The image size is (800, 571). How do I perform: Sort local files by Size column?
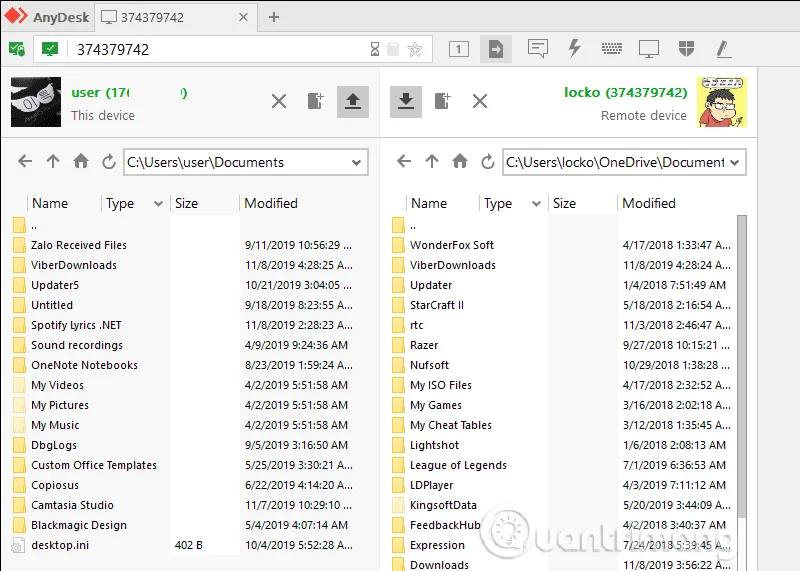(186, 204)
